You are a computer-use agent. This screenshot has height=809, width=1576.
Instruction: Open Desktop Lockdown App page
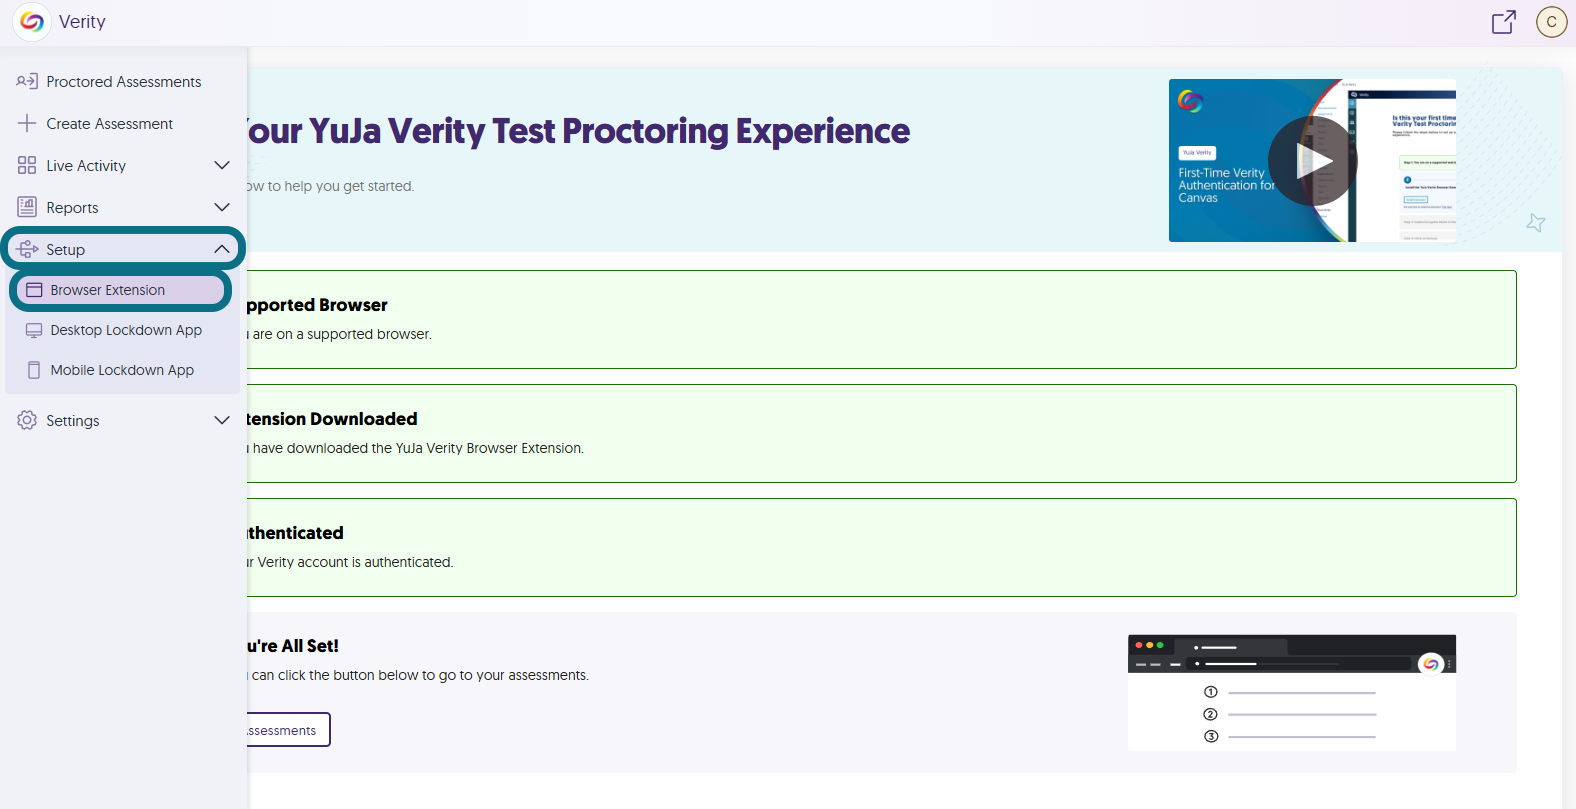coord(126,330)
